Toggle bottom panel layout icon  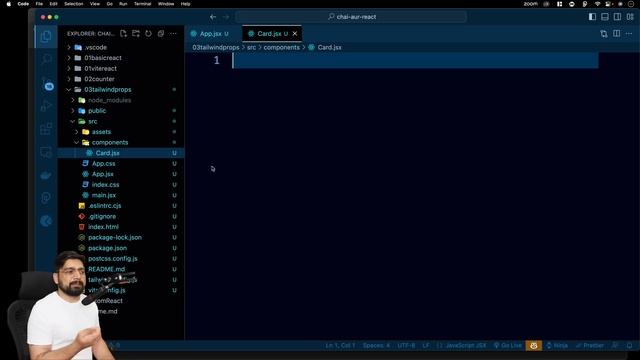click(x=605, y=17)
